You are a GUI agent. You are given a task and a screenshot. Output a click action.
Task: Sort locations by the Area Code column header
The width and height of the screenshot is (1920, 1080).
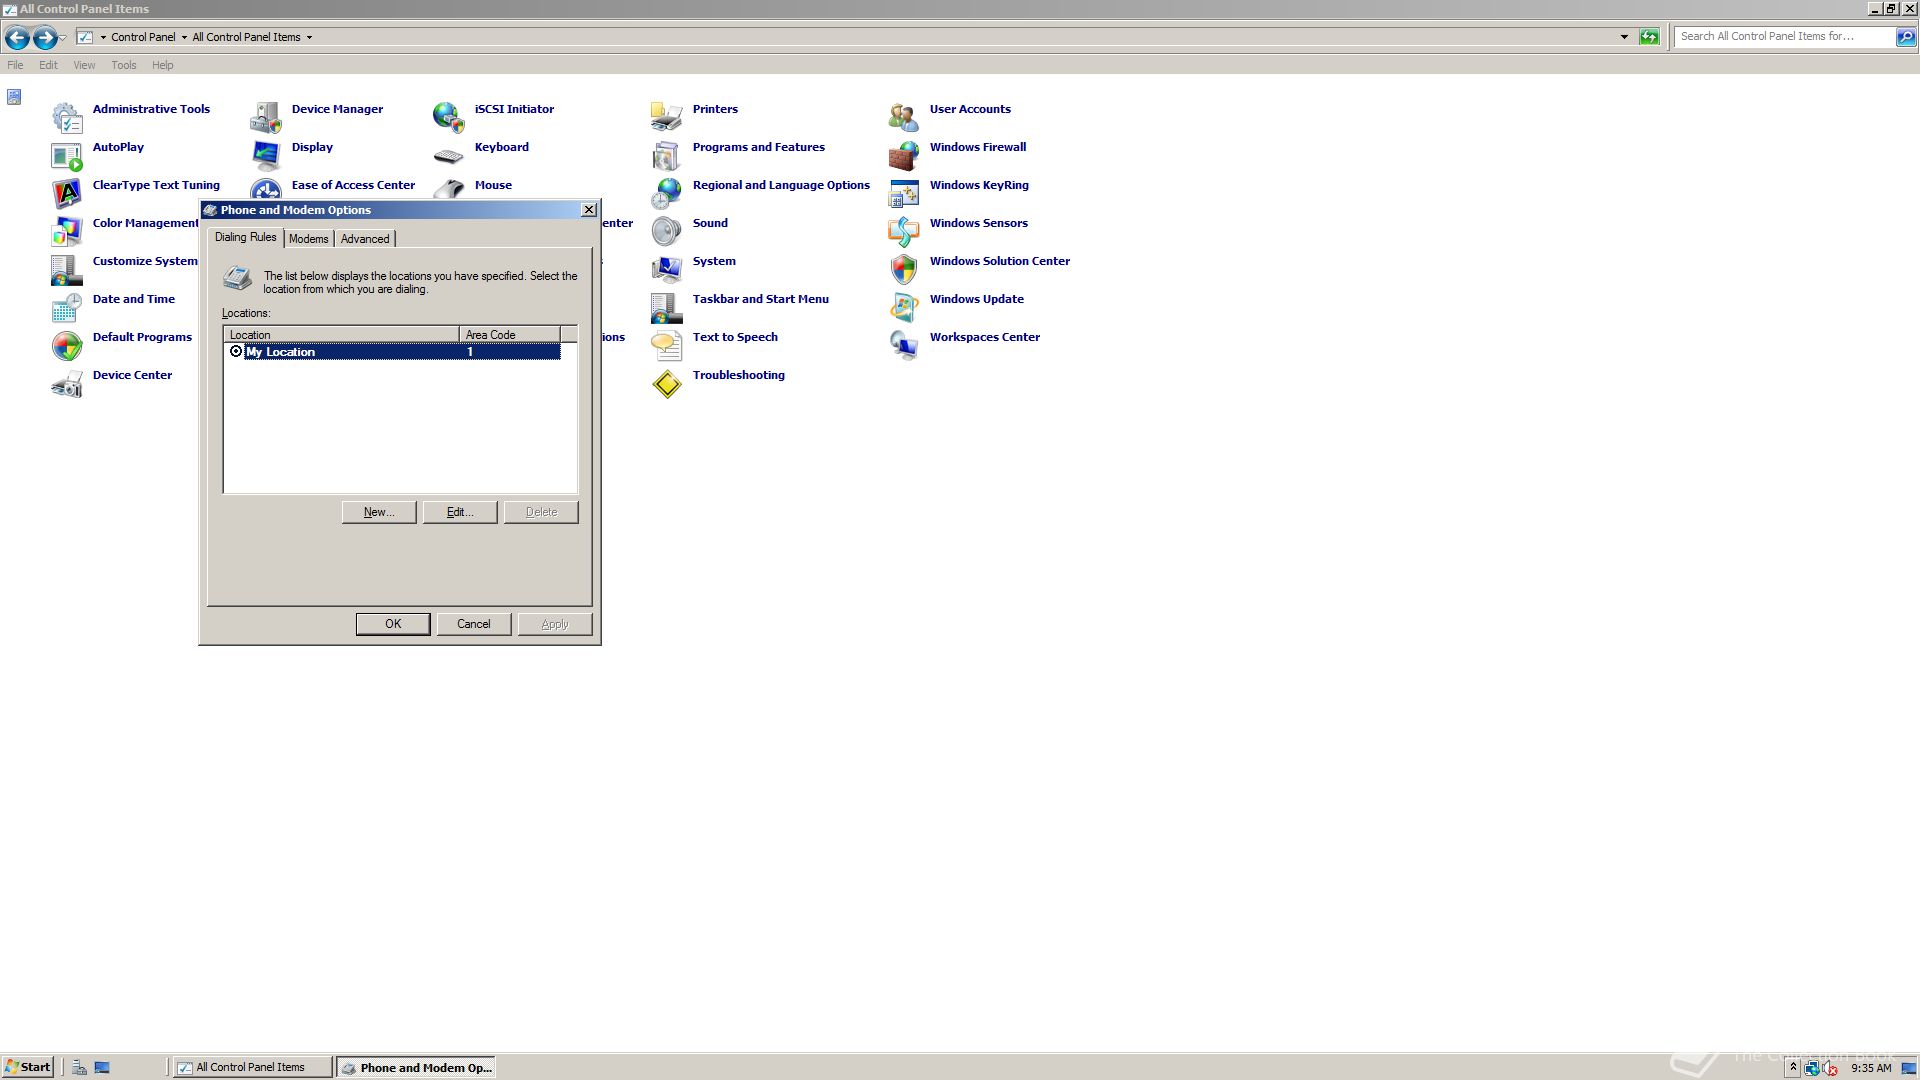click(509, 335)
